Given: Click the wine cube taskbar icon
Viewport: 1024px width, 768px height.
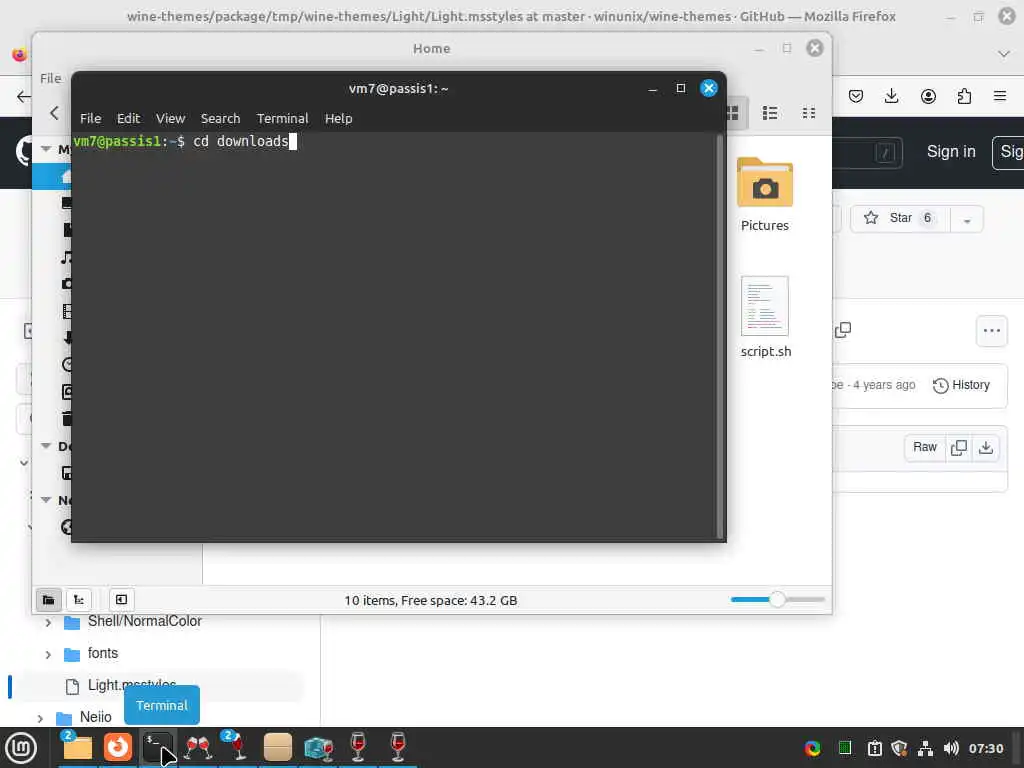Looking at the screenshot, I should click(318, 748).
